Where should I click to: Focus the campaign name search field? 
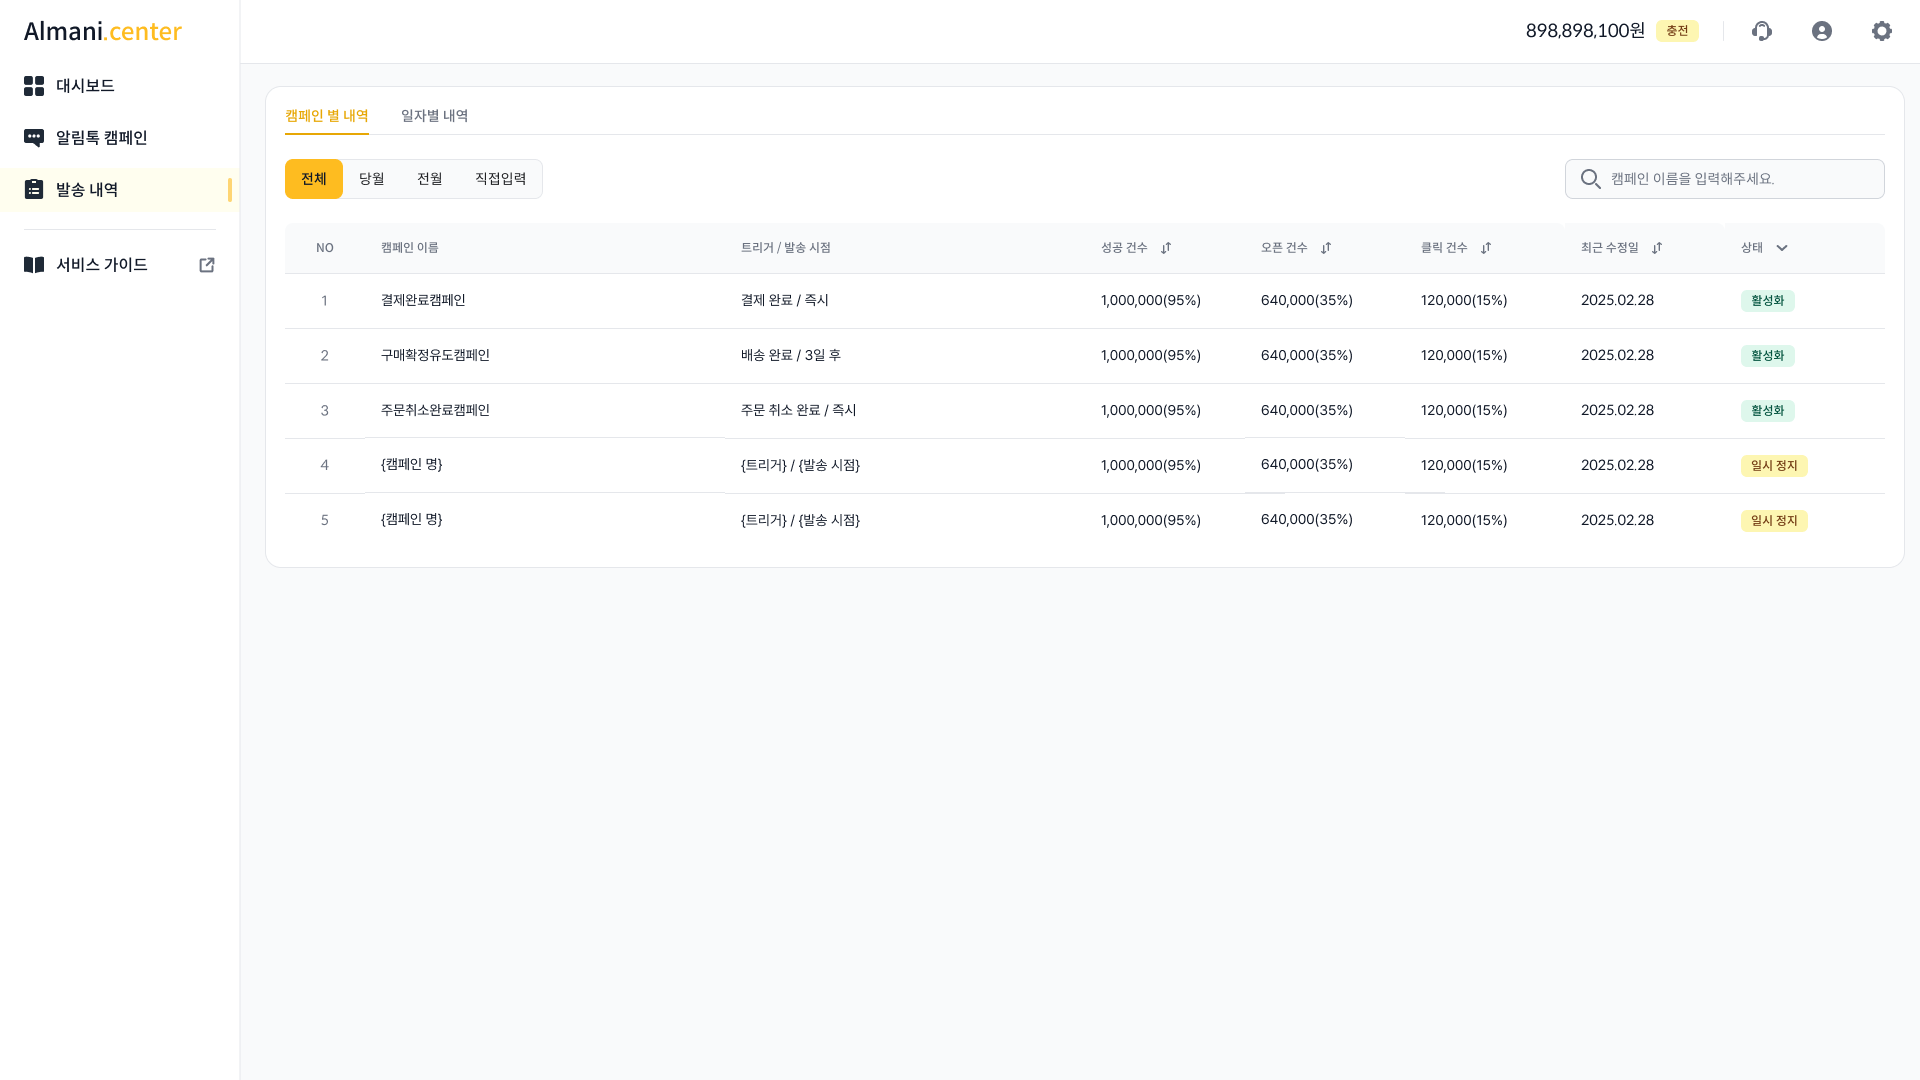[x=1740, y=179]
